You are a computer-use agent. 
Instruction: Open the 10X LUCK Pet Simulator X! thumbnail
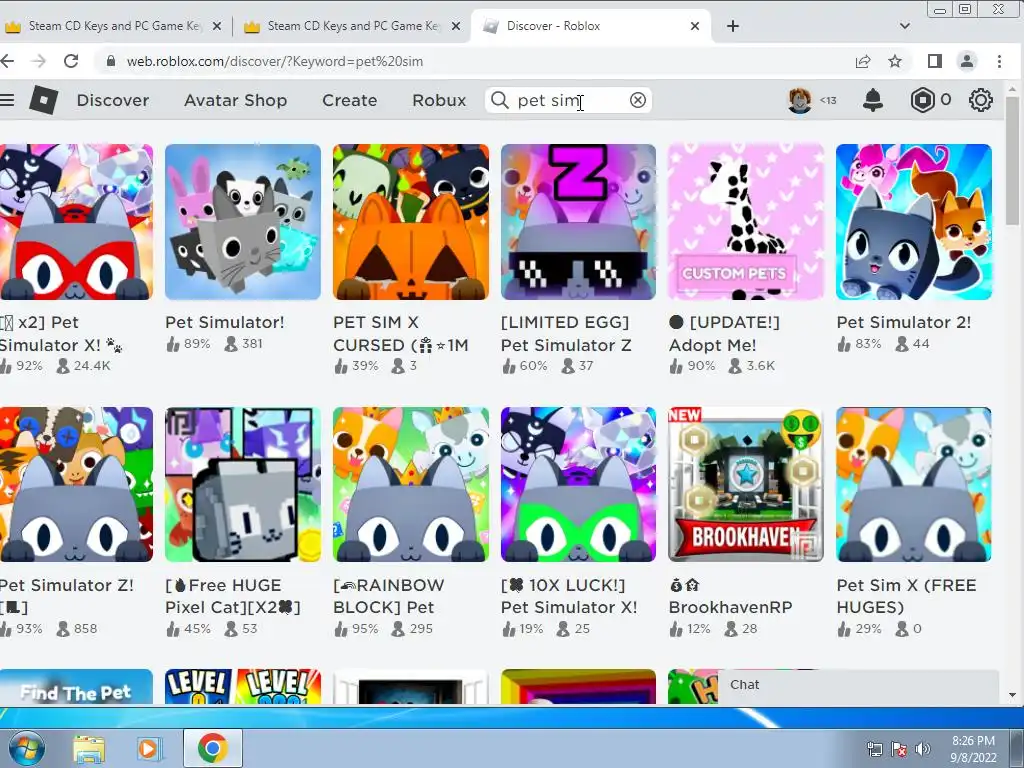(579, 485)
